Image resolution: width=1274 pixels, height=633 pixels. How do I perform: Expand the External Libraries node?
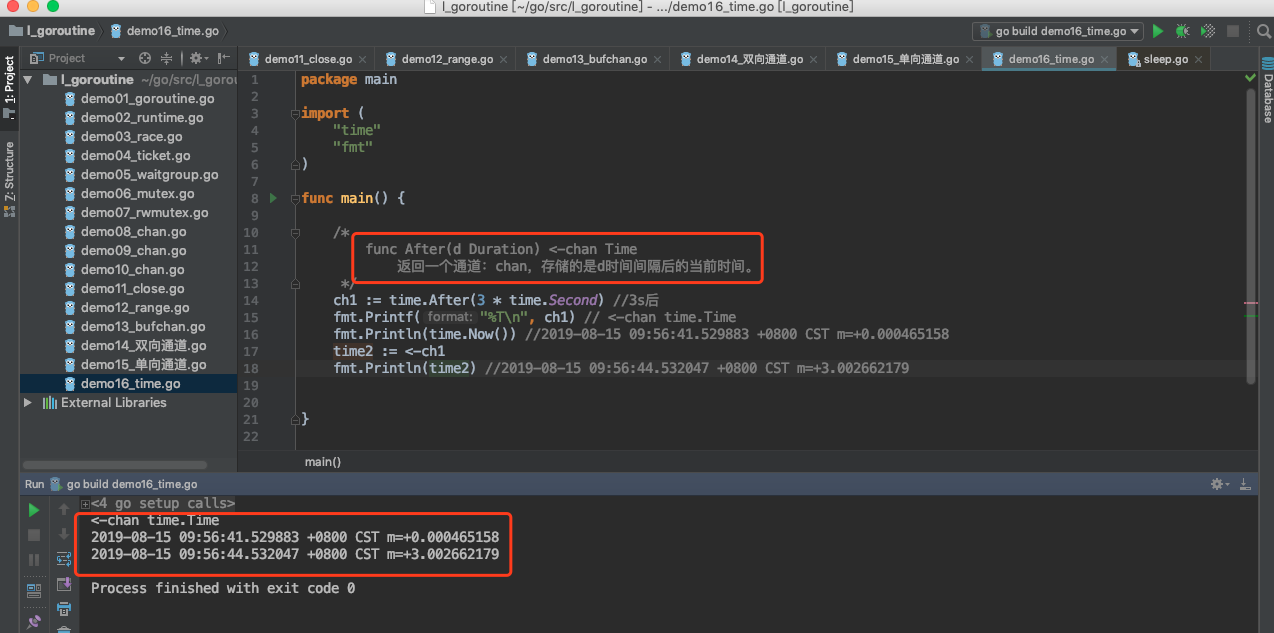click(x=28, y=403)
